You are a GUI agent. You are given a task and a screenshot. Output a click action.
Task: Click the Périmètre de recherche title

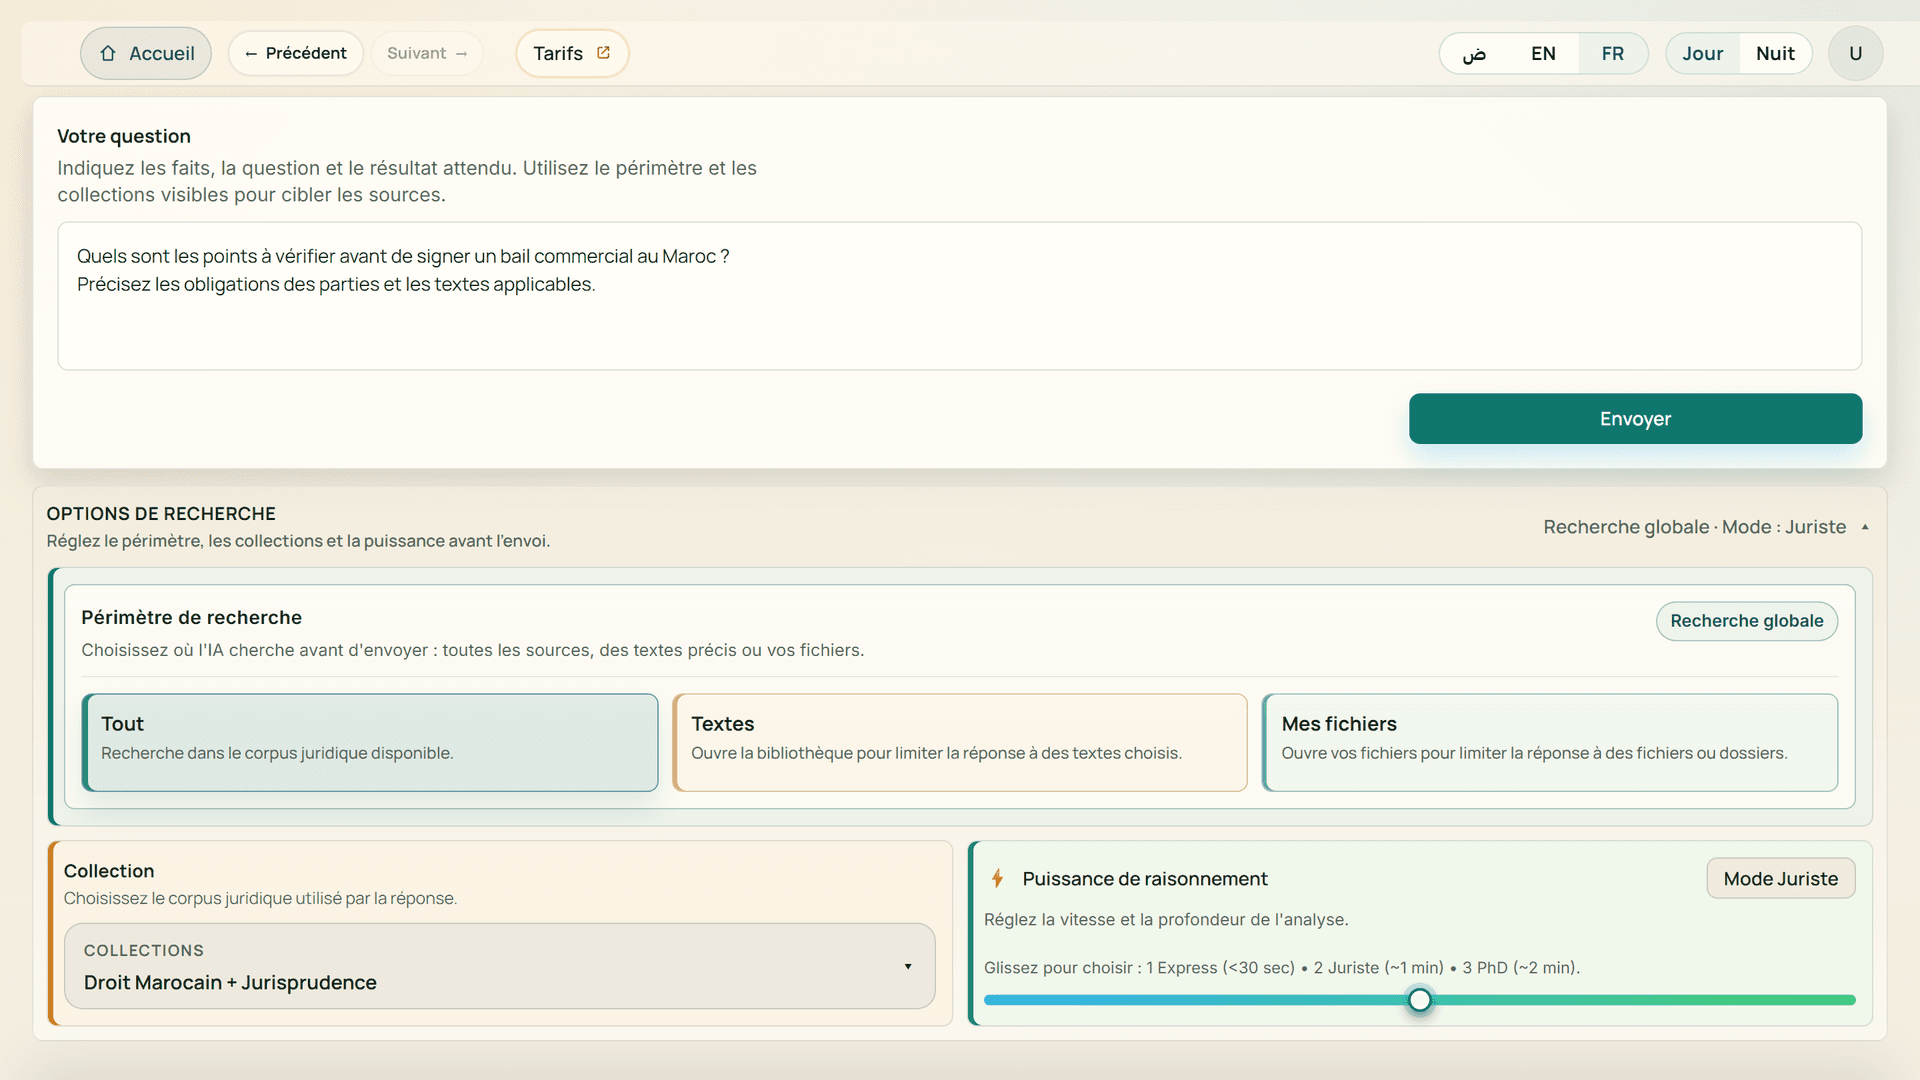(x=192, y=618)
